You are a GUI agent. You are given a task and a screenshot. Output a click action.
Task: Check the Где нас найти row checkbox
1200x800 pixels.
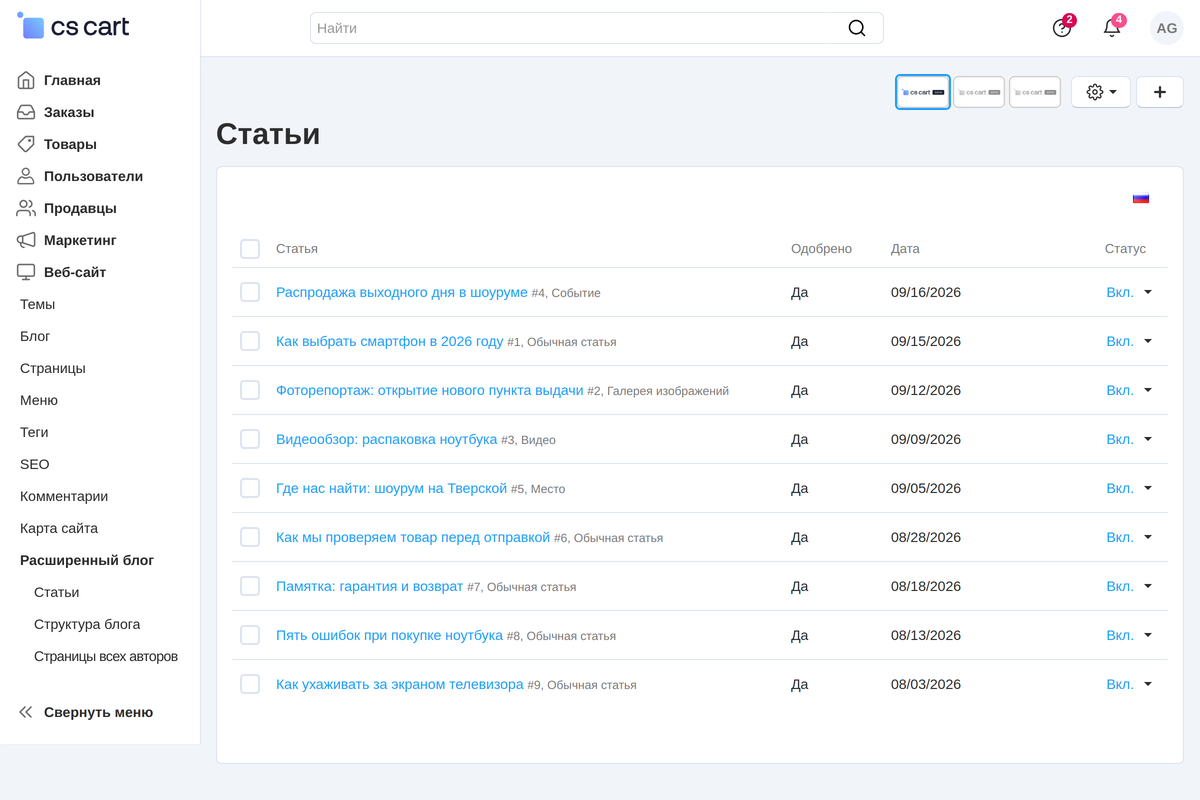250,488
